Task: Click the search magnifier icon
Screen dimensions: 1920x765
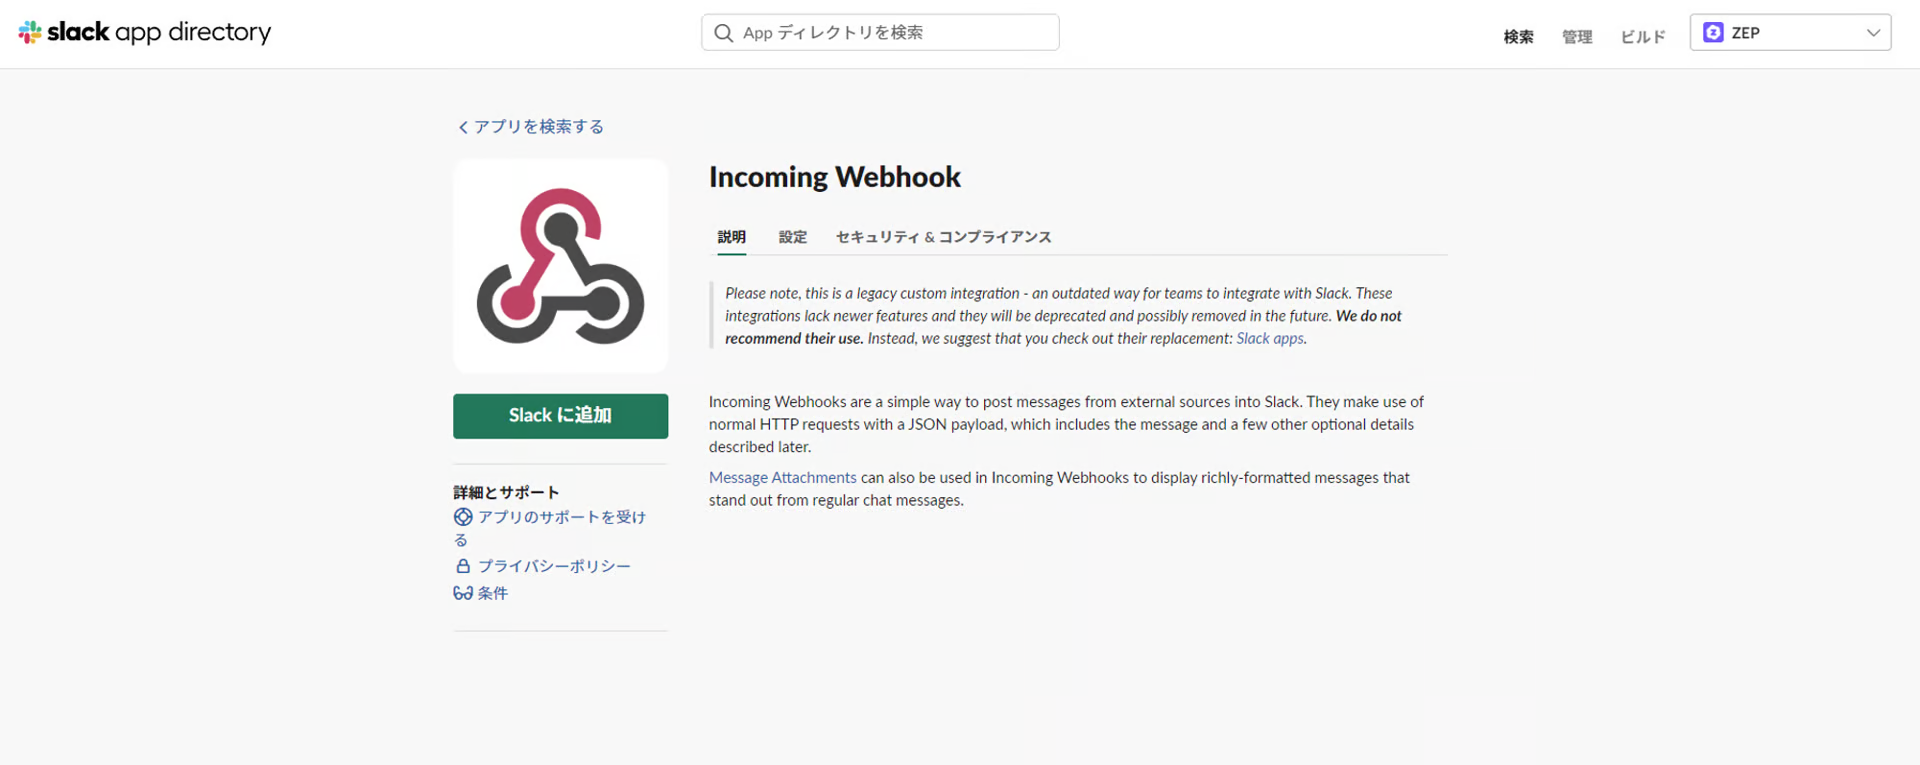Action: point(723,33)
